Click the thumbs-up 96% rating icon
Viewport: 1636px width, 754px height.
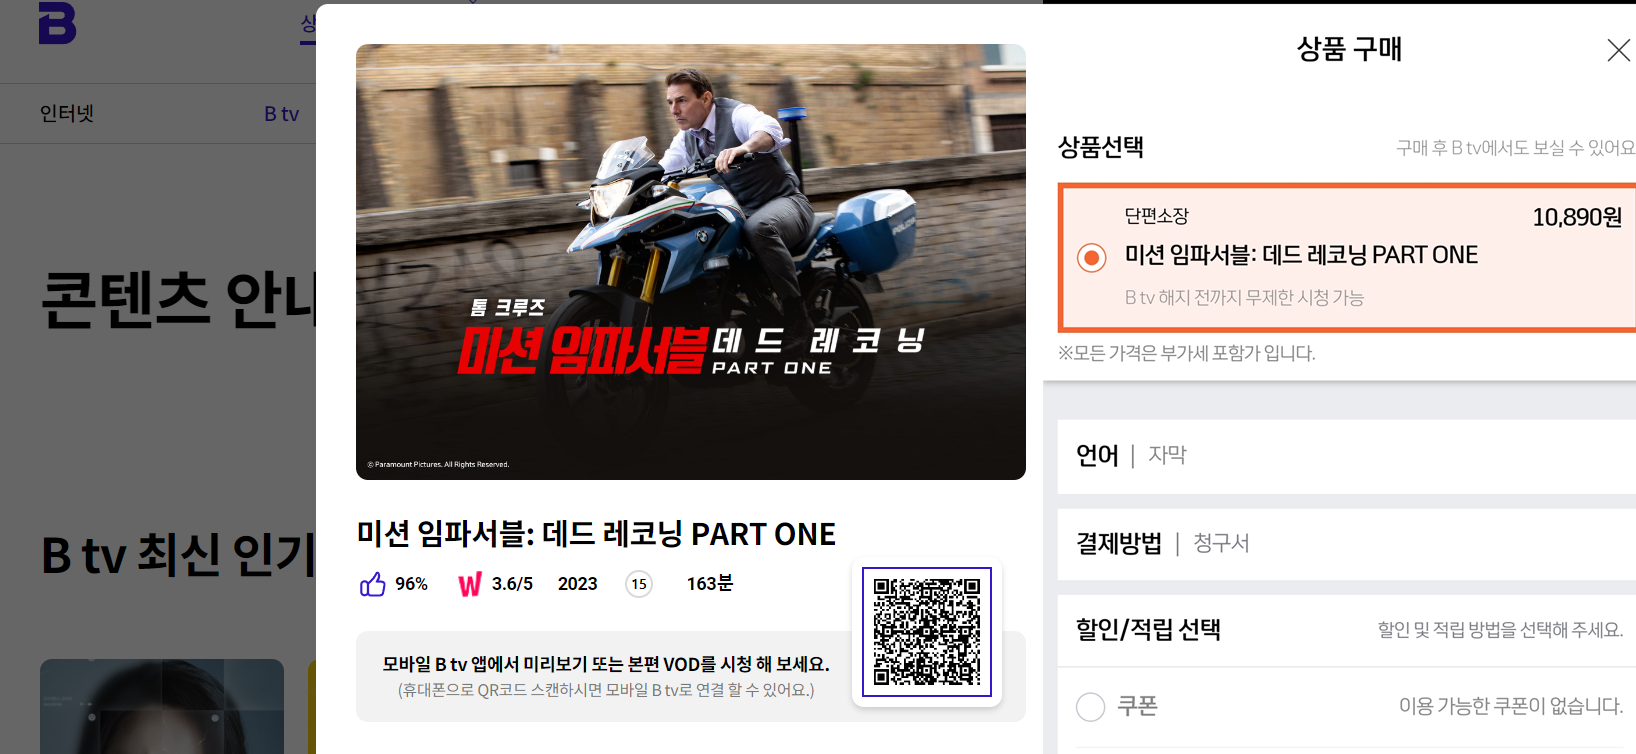tap(372, 584)
